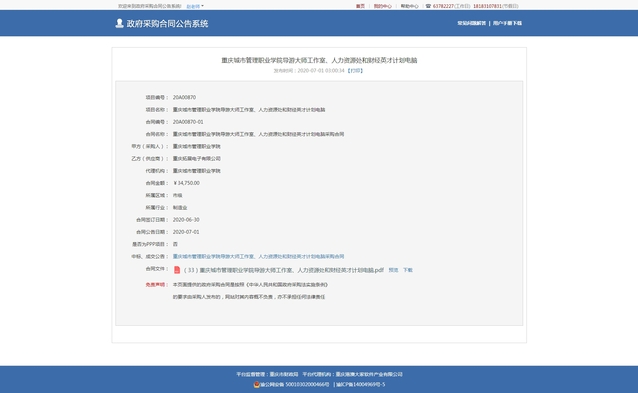638x393 pixels.
Task: Click the red PDF file icon
Action: pos(177,270)
